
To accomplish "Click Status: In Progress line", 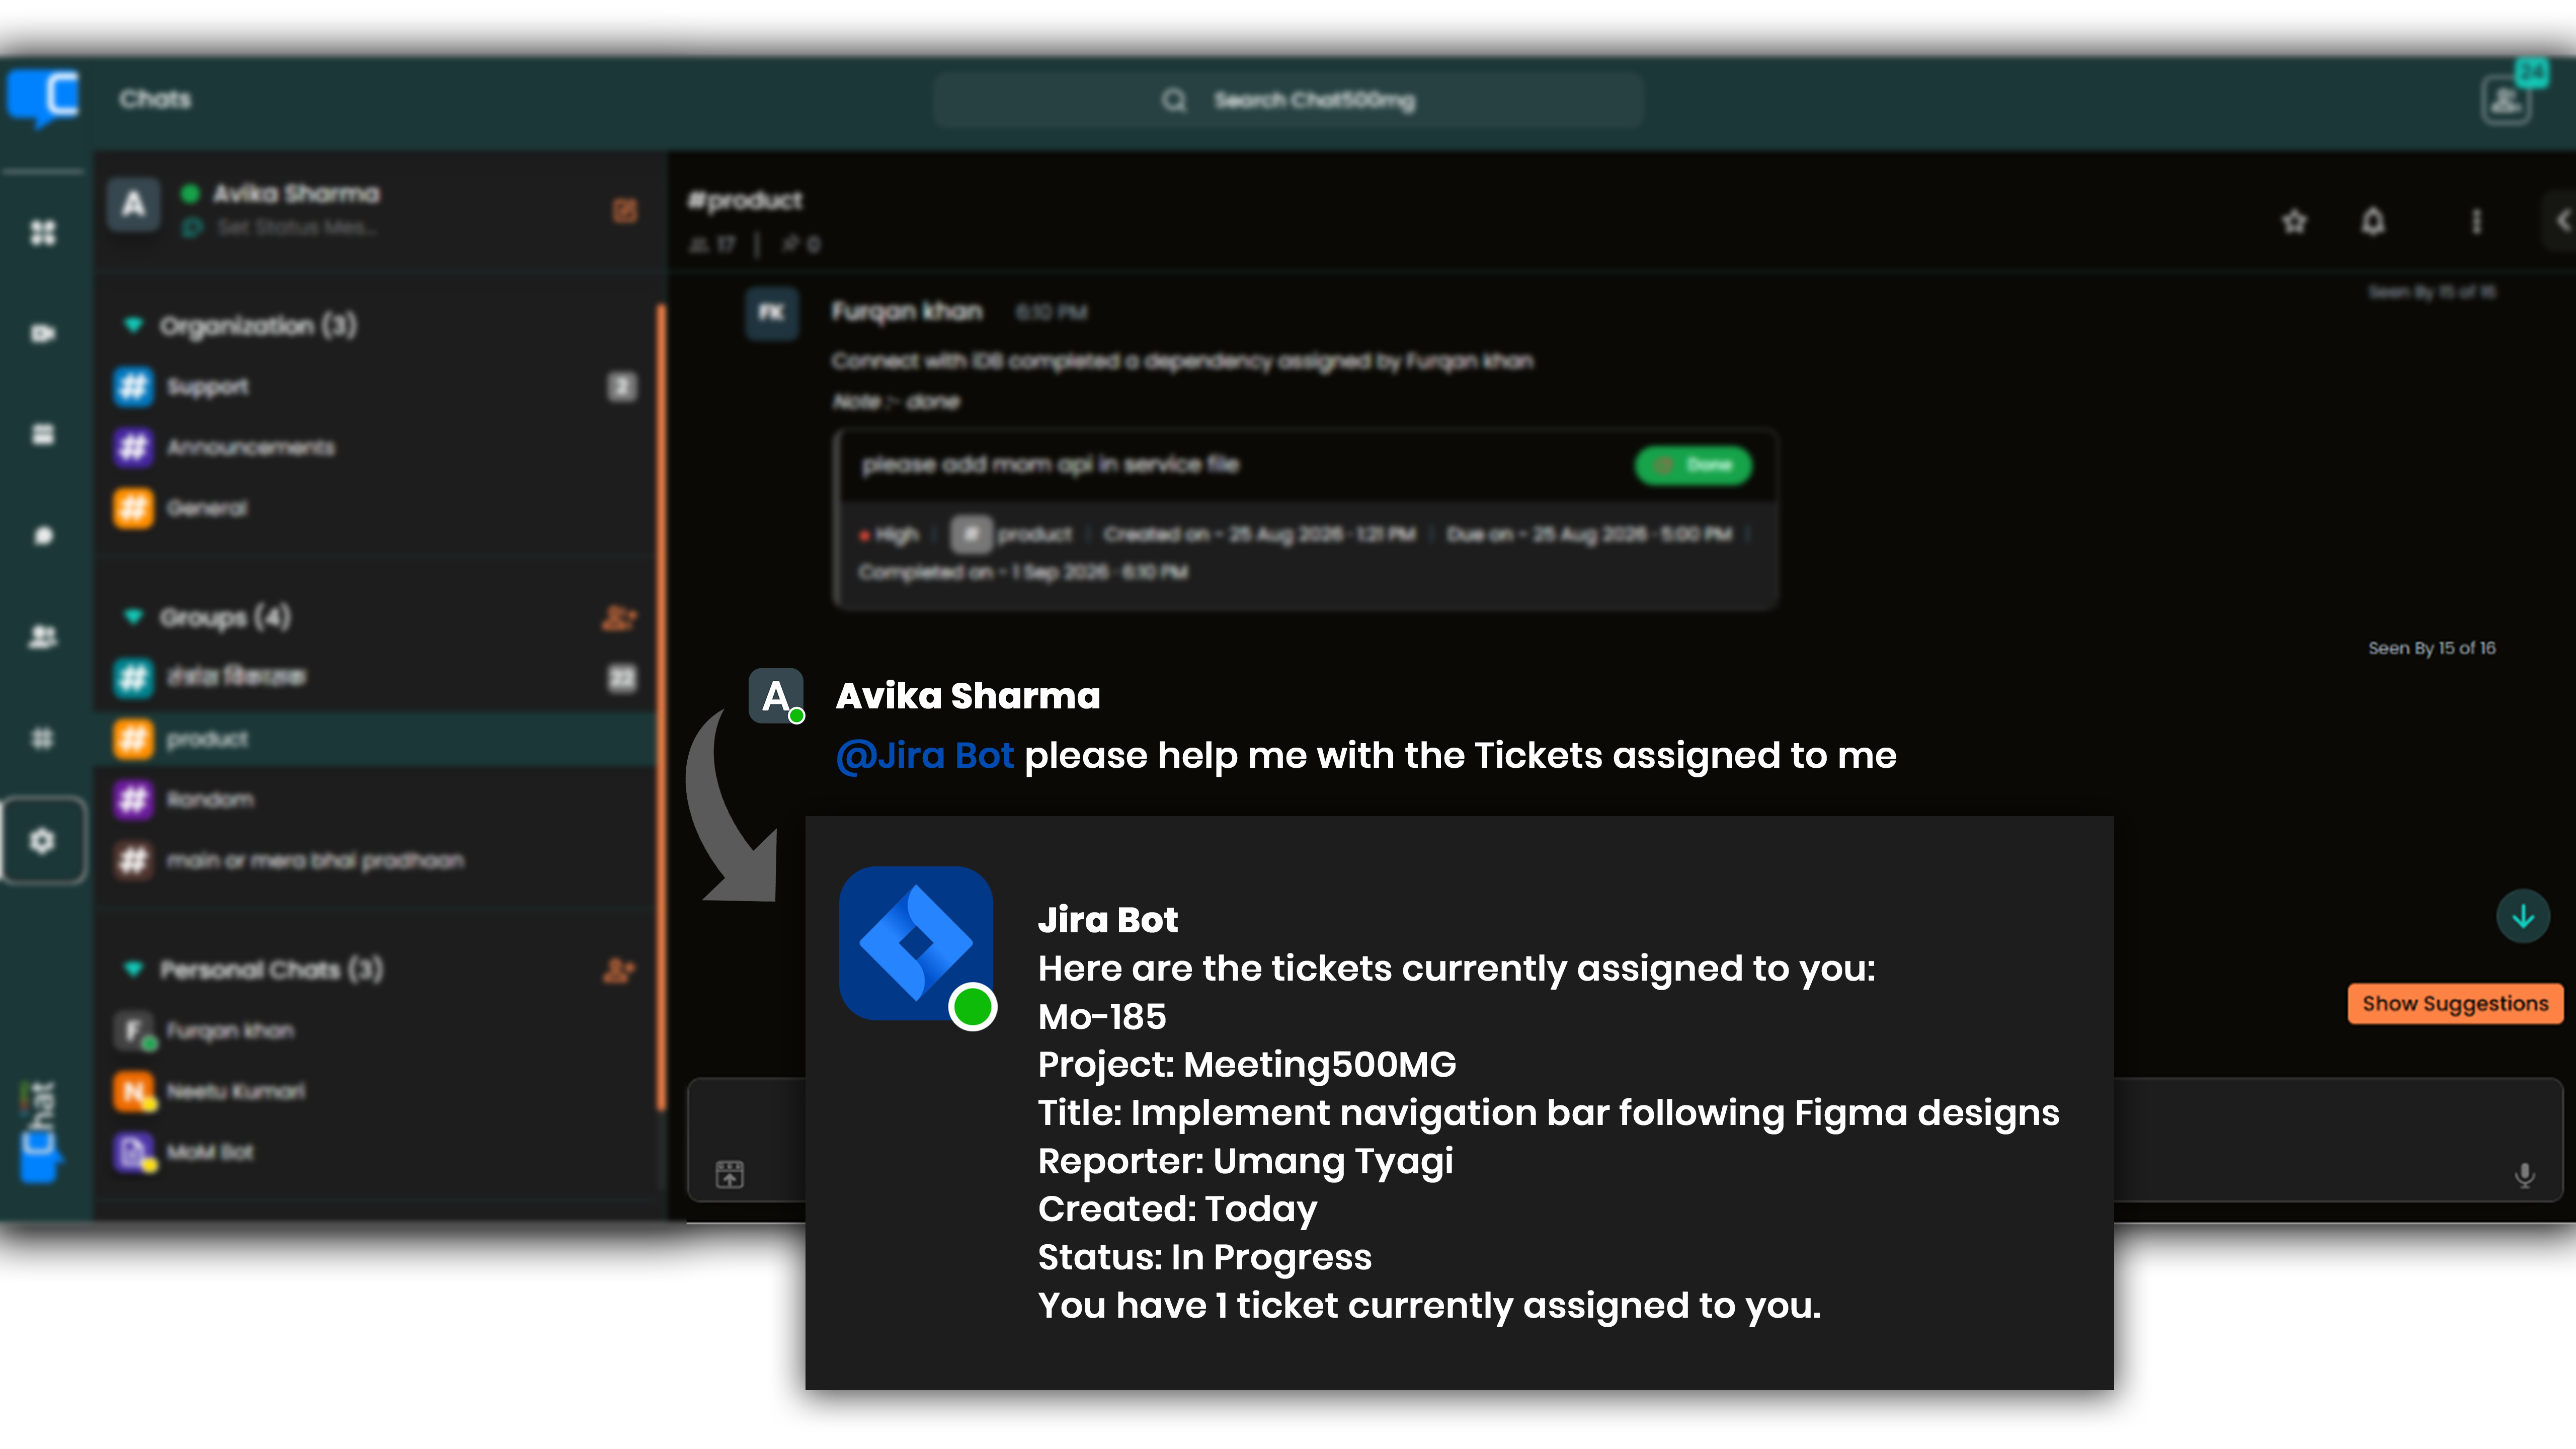I will (x=1205, y=1257).
